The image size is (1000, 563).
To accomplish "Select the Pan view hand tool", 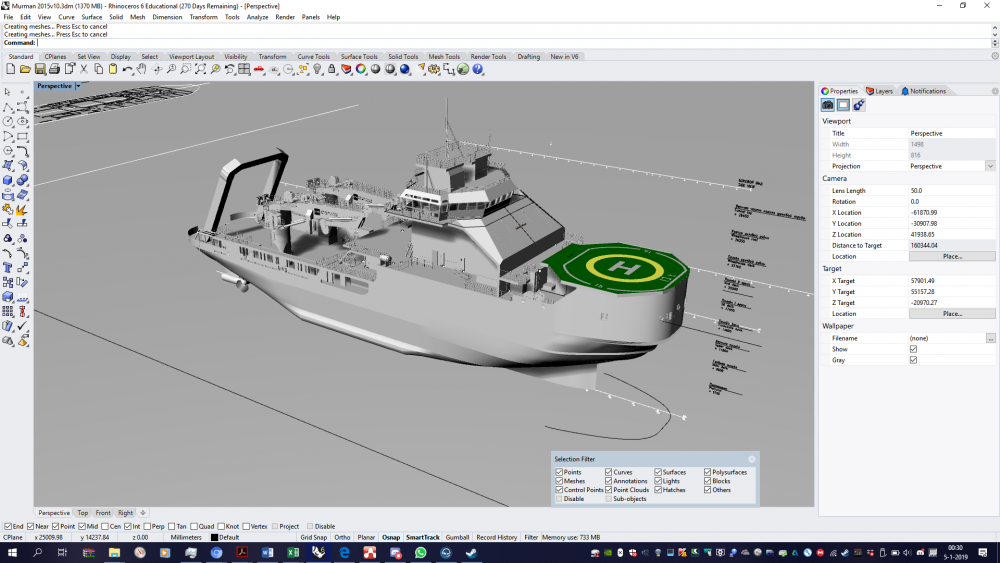I will 142,70.
